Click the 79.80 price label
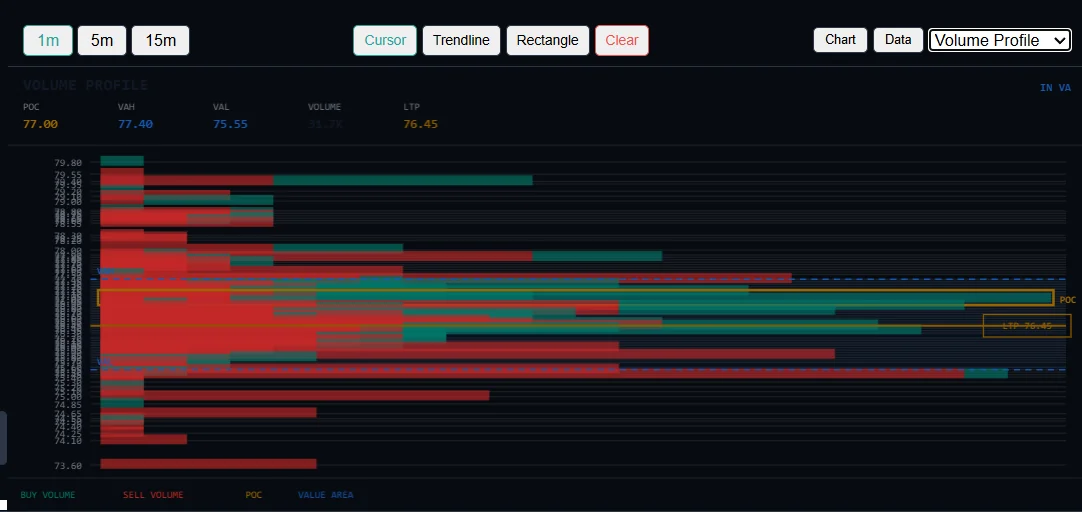 (x=68, y=163)
